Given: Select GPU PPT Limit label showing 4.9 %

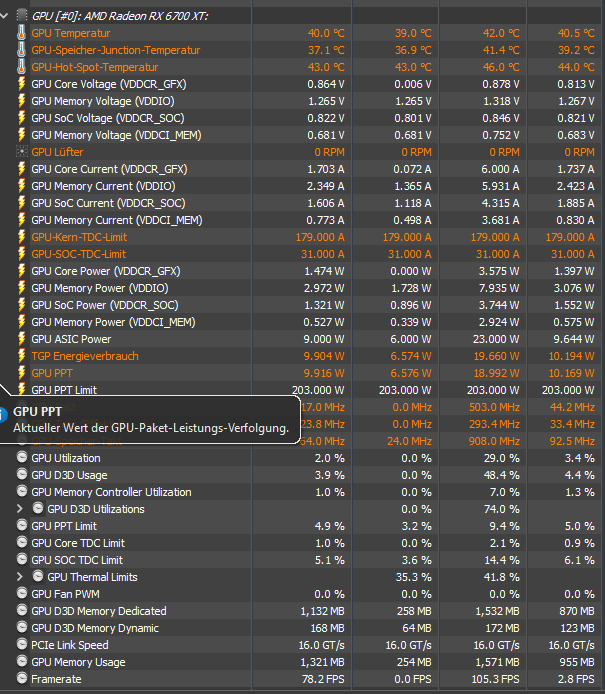Looking at the screenshot, I should [x=64, y=526].
